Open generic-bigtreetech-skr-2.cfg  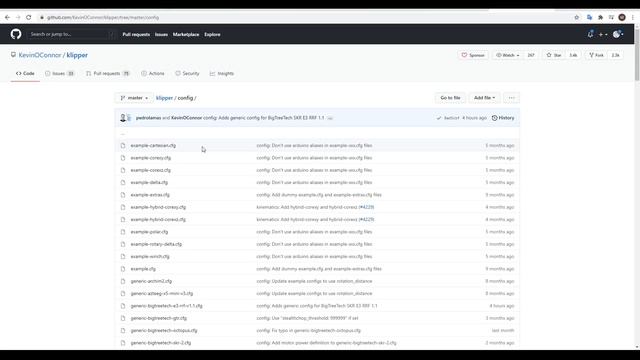(160, 343)
